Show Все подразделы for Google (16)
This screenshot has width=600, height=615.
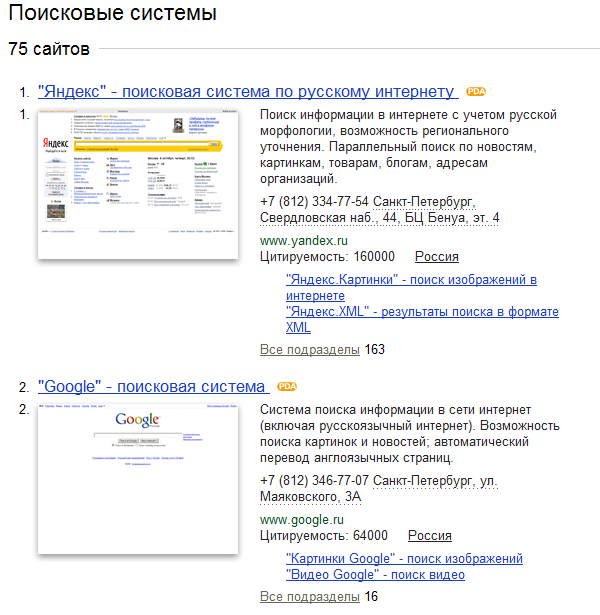[x=310, y=597]
